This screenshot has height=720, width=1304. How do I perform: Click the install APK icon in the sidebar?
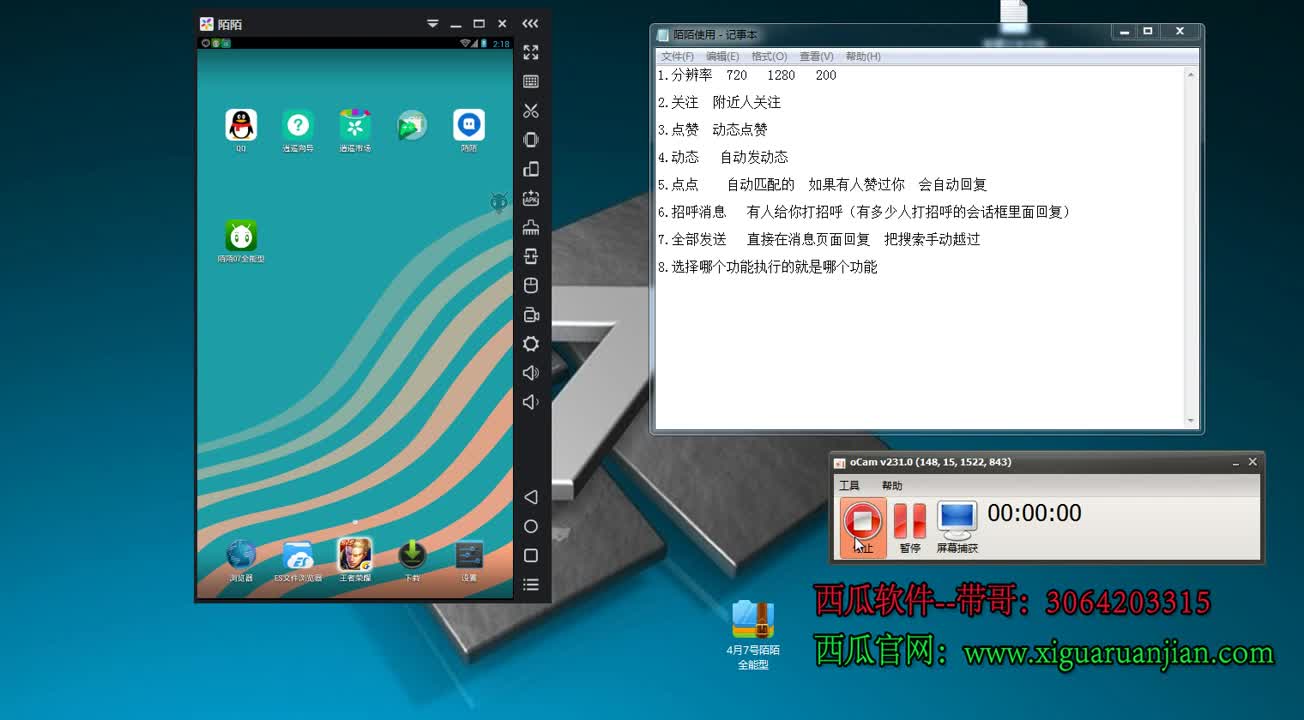(531, 198)
